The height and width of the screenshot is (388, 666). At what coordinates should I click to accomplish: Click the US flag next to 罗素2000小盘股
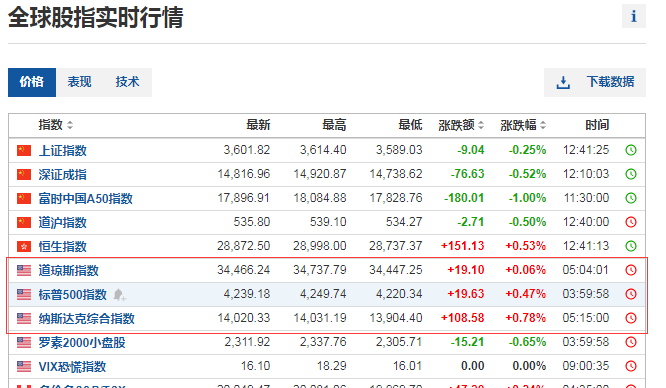24,342
